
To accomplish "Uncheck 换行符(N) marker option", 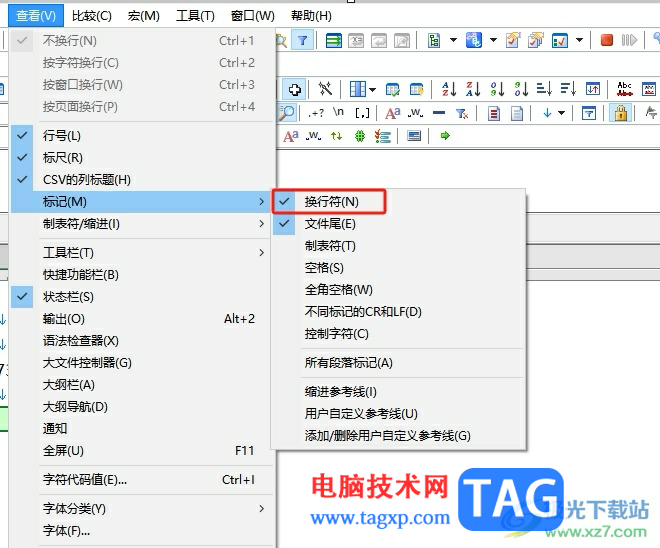I will click(x=398, y=202).
